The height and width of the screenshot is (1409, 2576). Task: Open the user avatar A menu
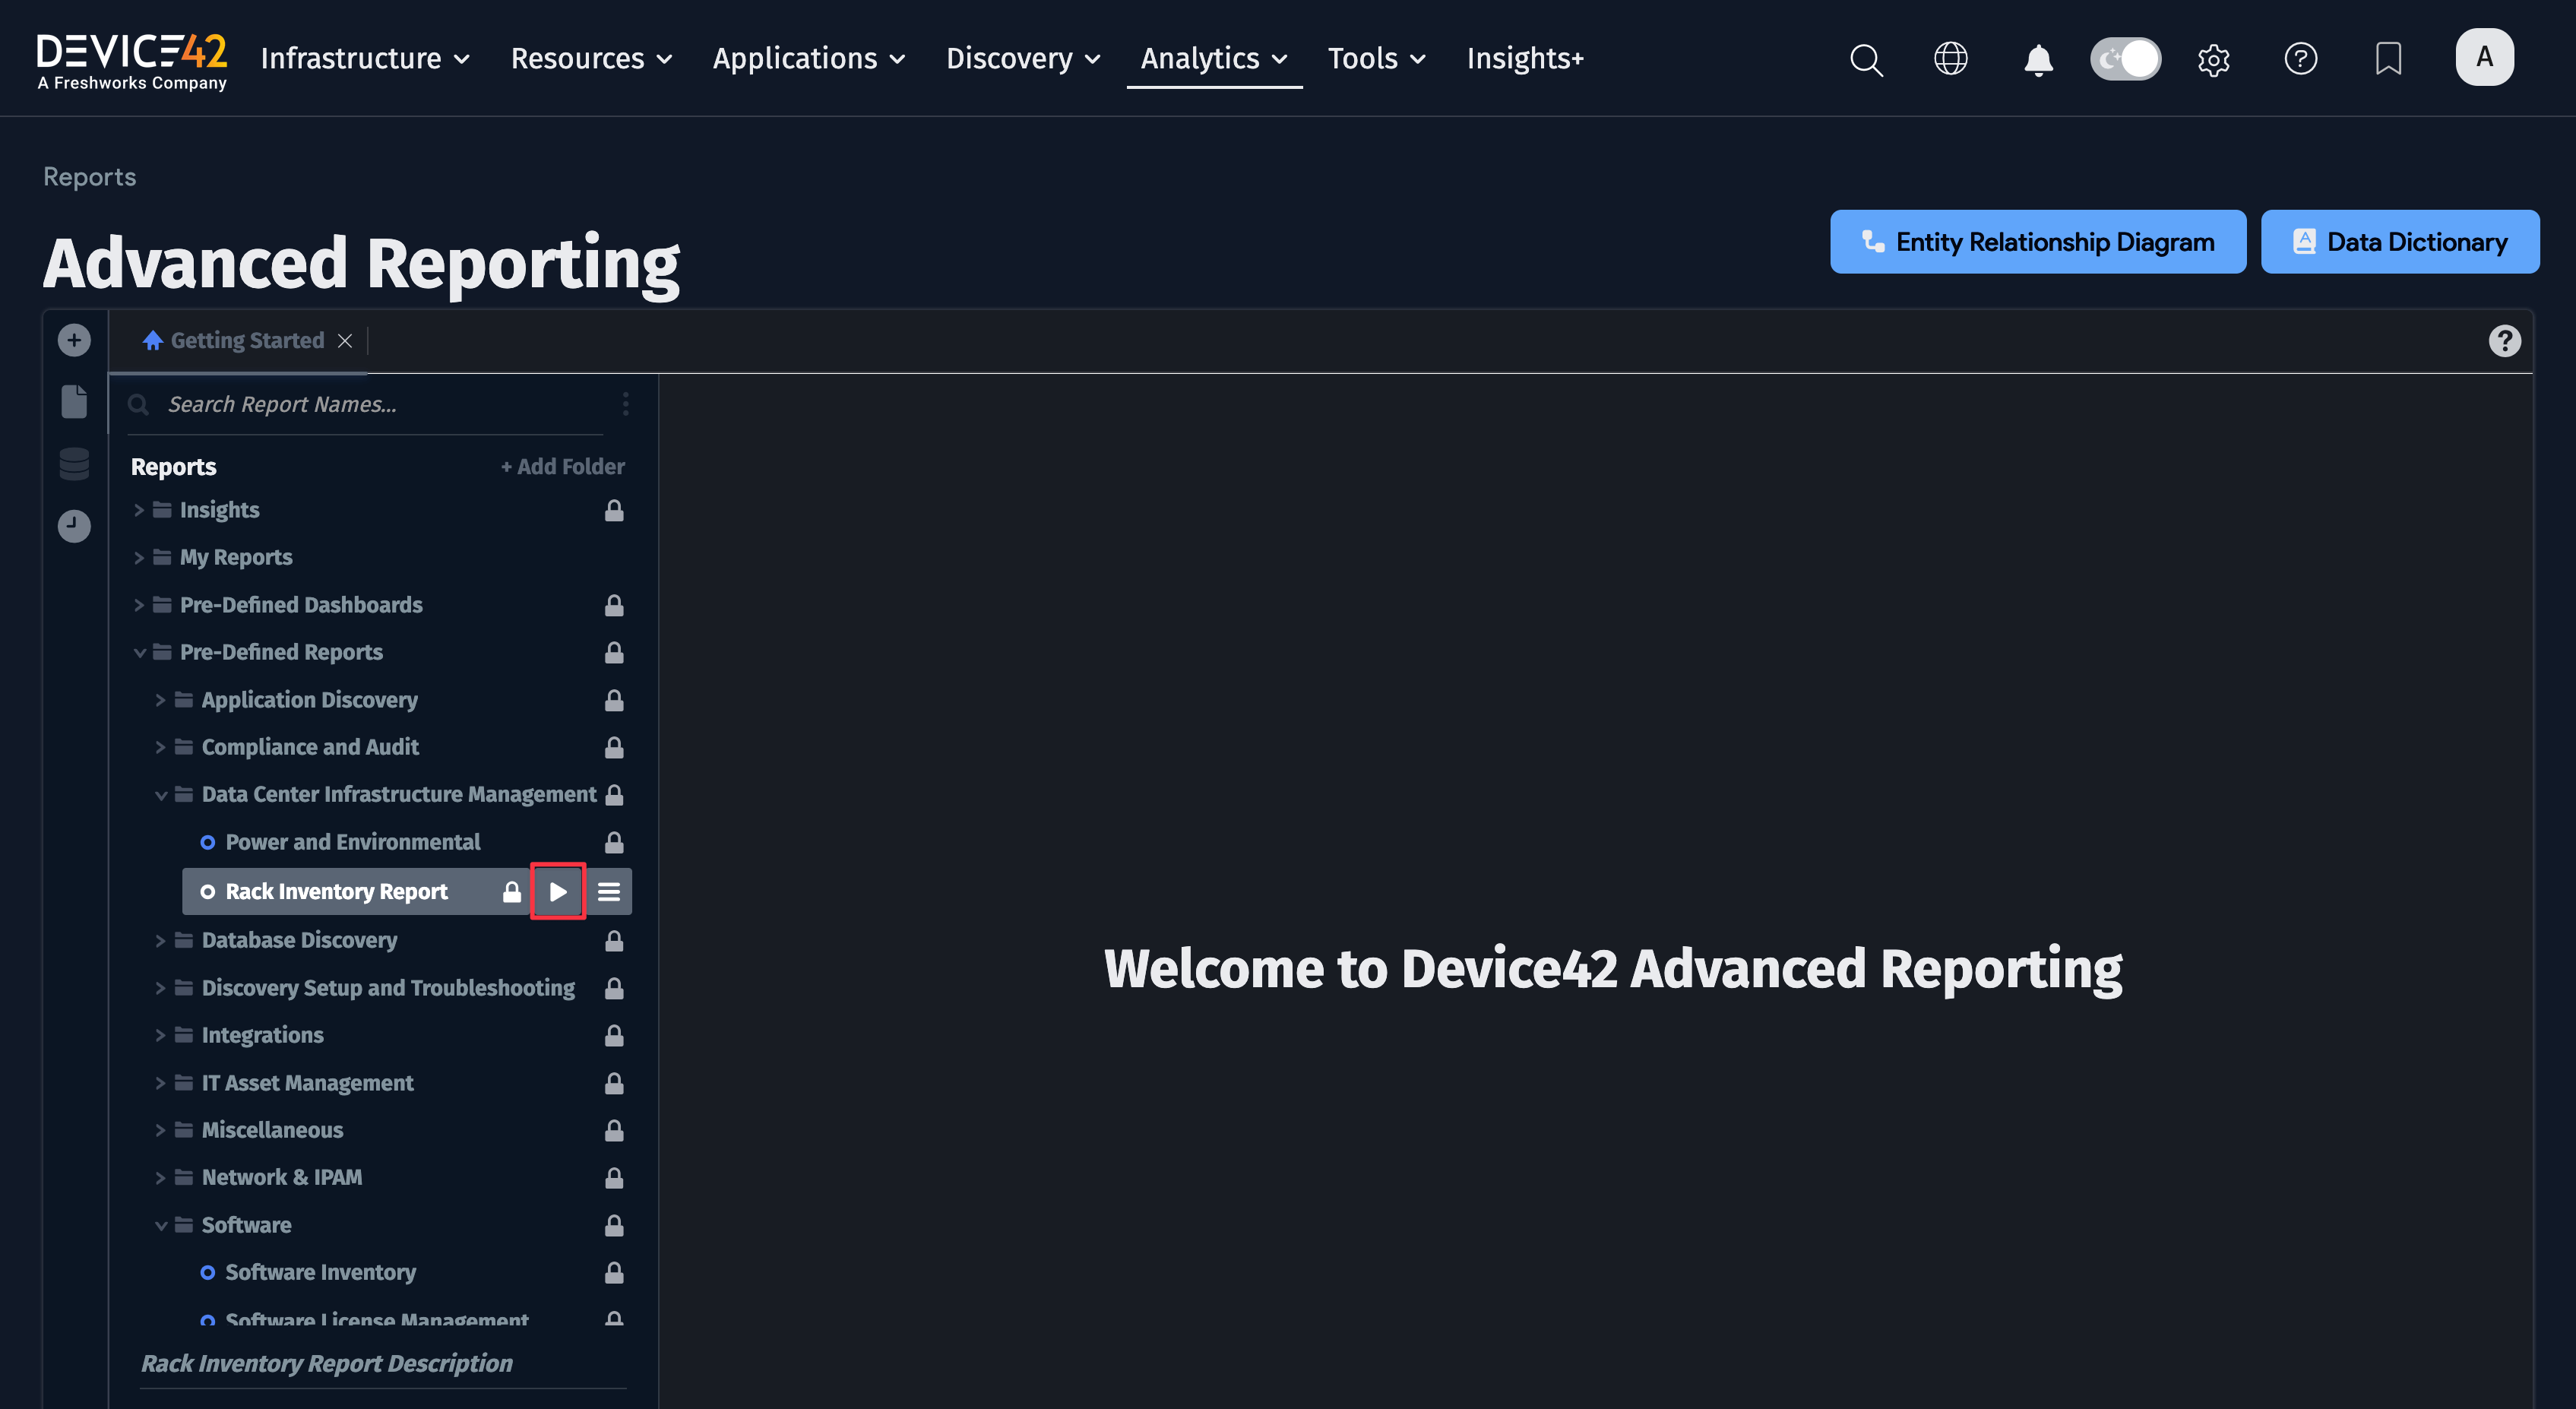tap(2484, 57)
